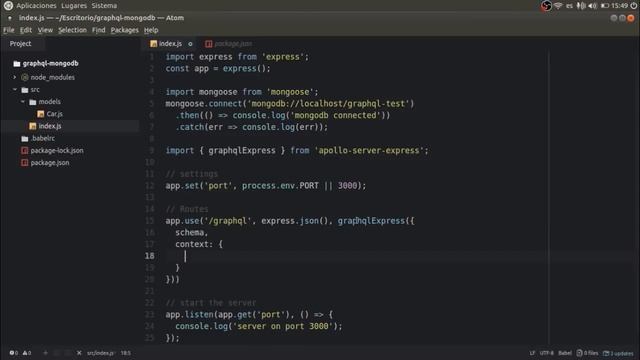Select the node_modules folder
640x360 pixels.
click(53, 77)
